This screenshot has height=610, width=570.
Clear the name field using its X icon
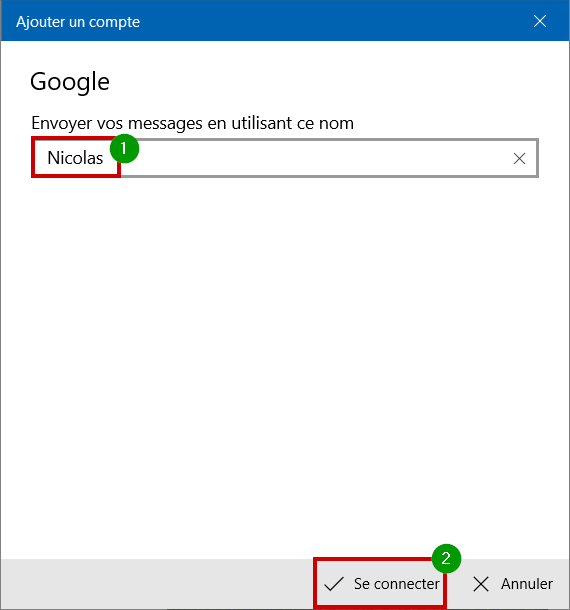tap(519, 158)
